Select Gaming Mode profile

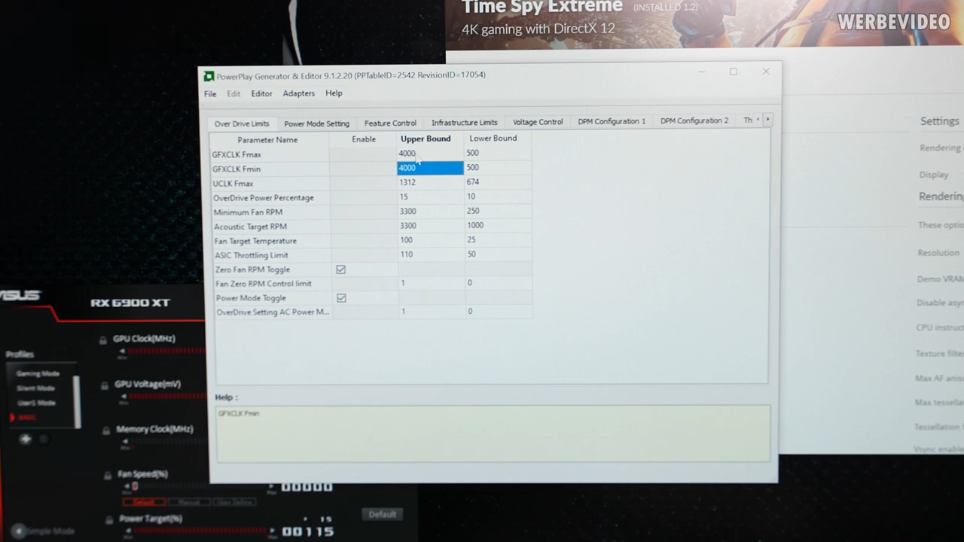(x=38, y=374)
